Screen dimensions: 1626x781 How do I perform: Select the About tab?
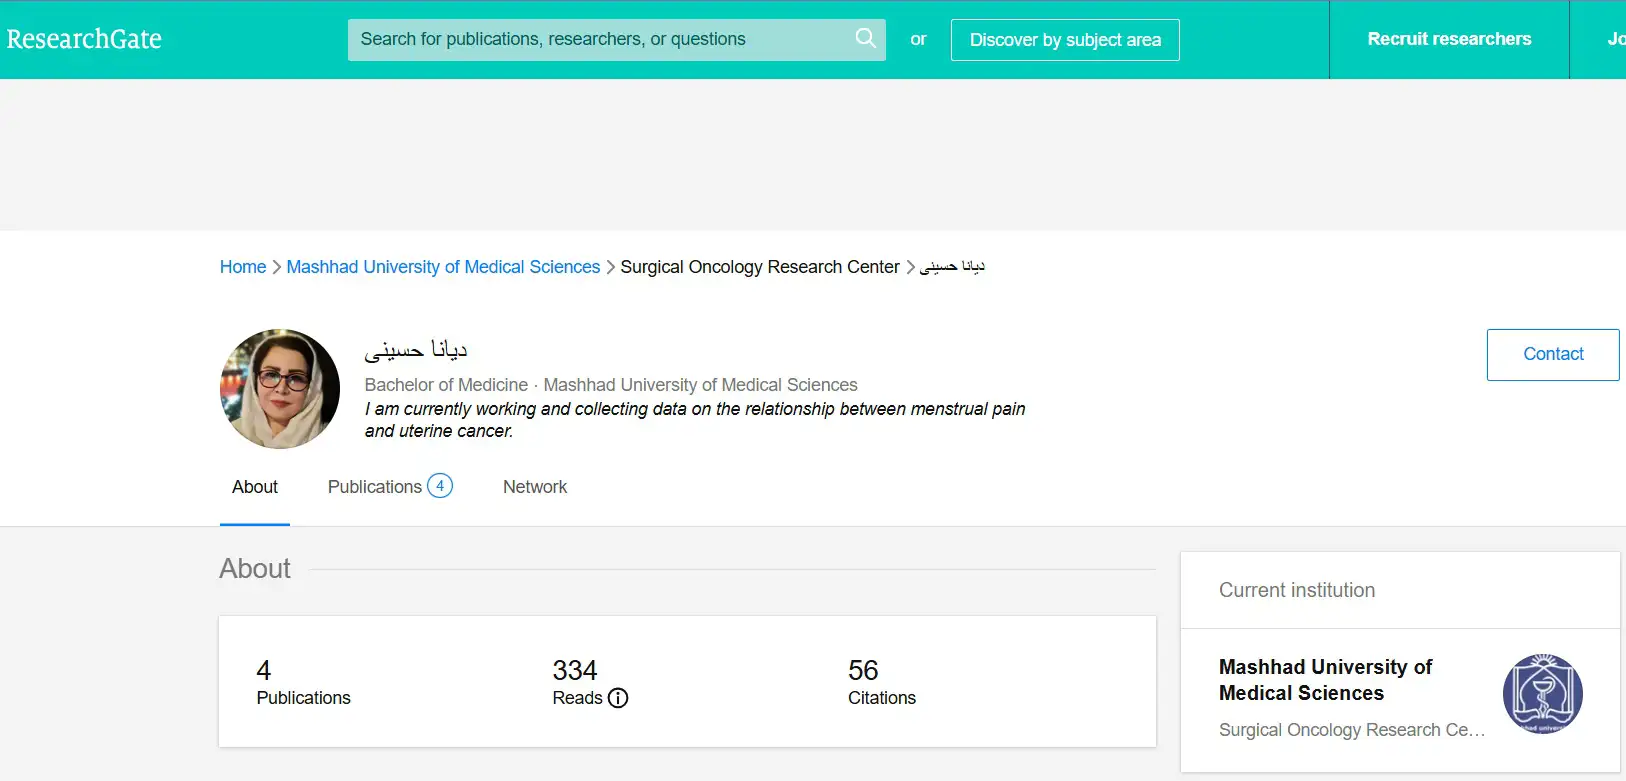(x=255, y=487)
